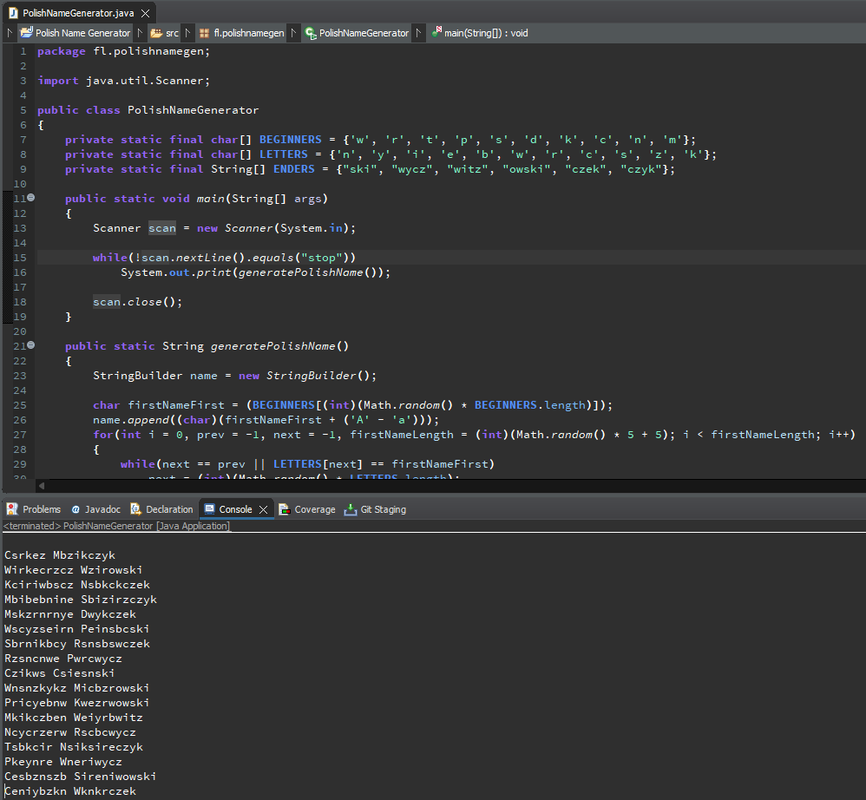Select the PolishNameGenerator.java editor tab

76,12
